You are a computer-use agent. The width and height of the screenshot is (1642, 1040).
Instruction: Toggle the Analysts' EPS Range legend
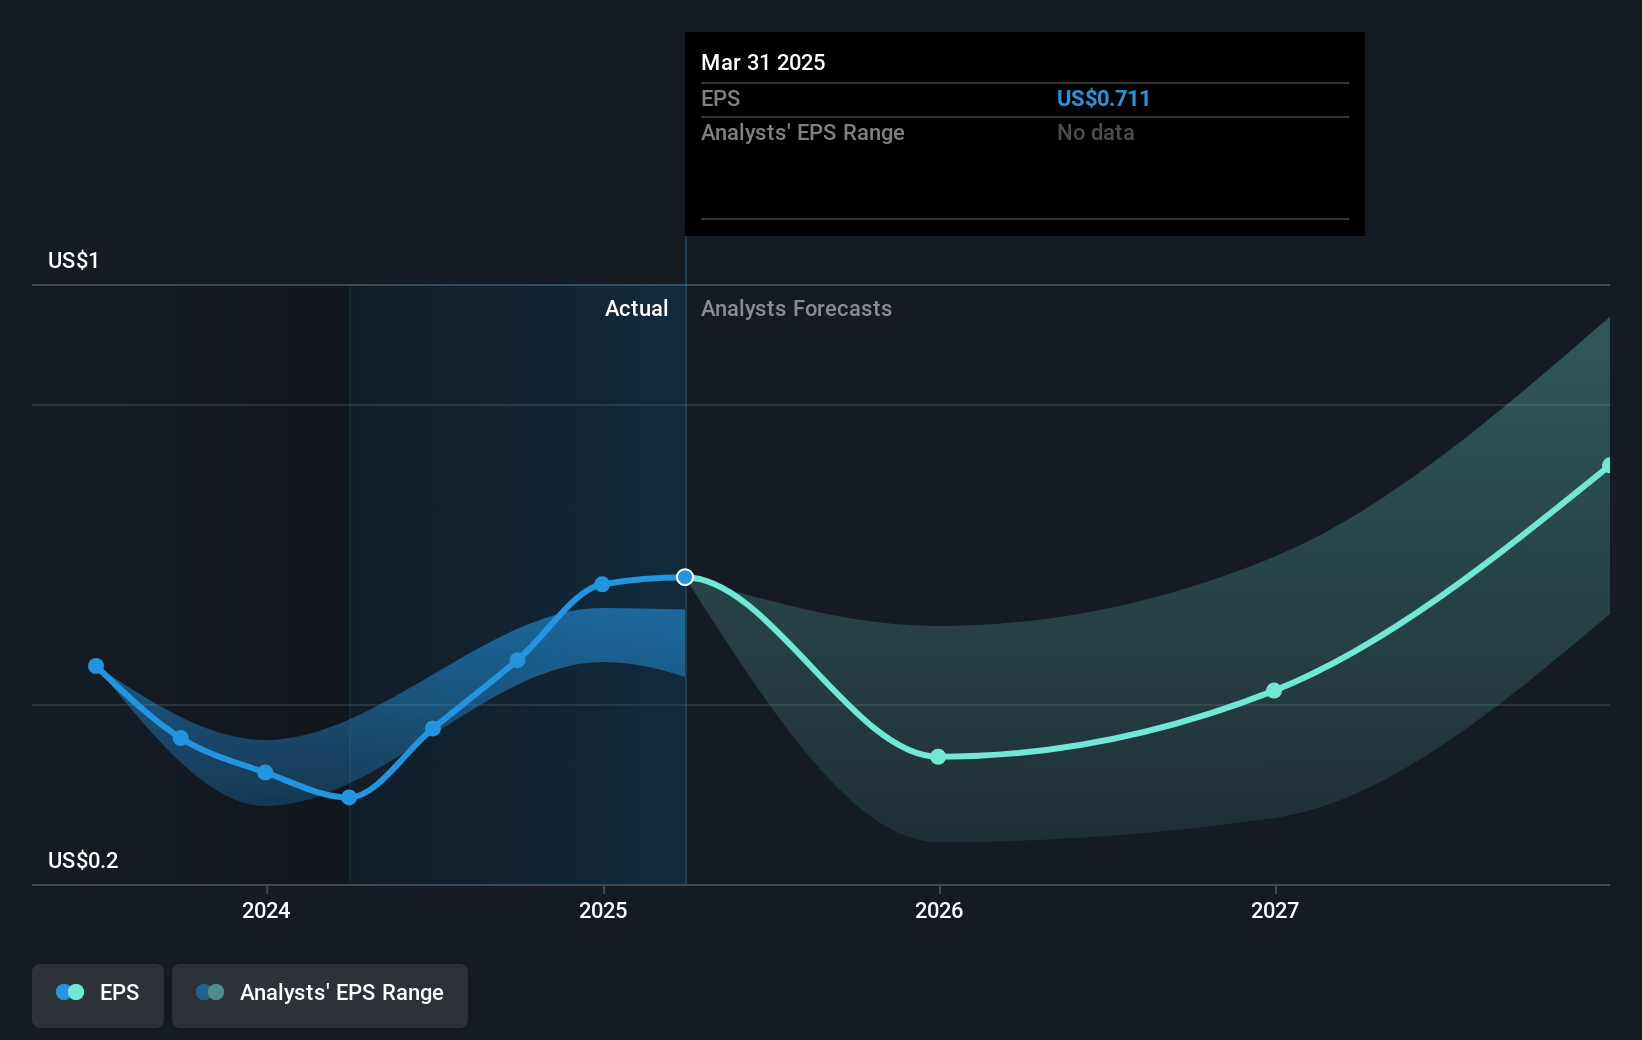point(320,995)
